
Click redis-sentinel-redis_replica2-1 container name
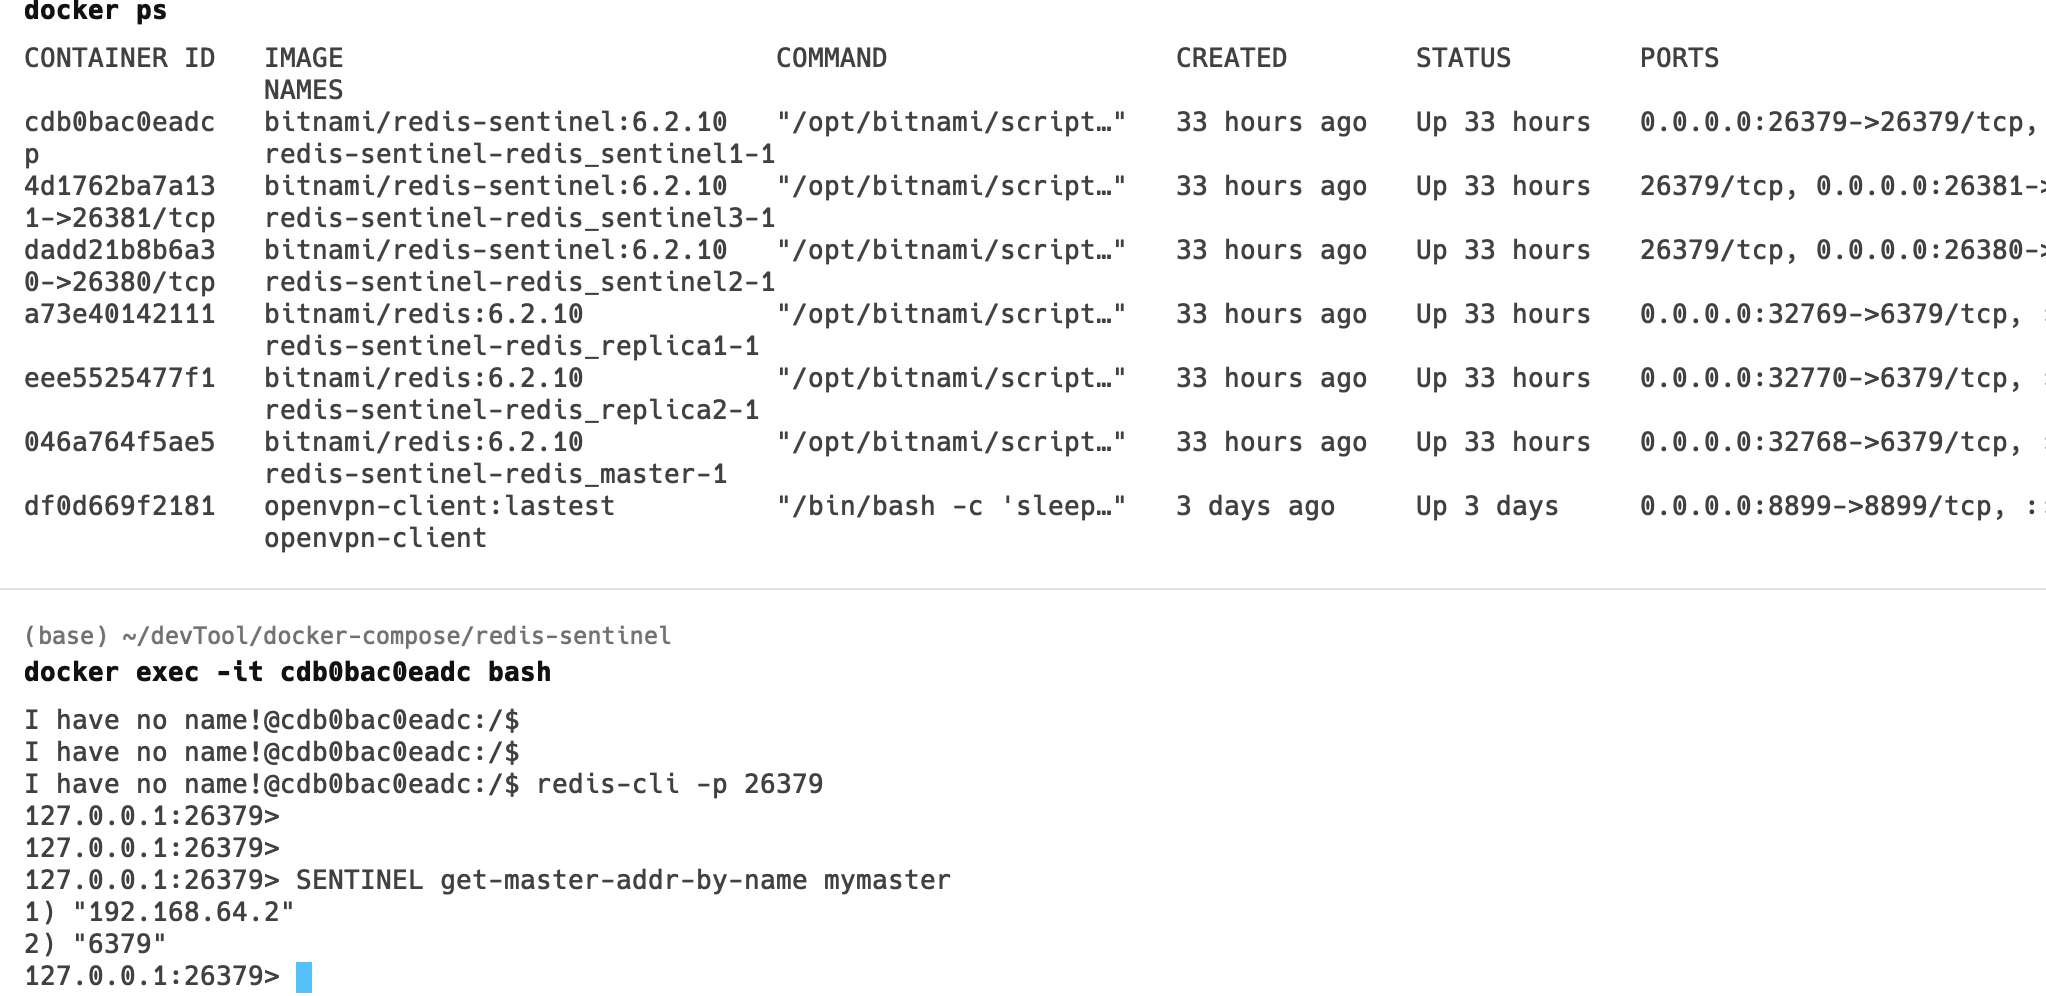tap(511, 410)
